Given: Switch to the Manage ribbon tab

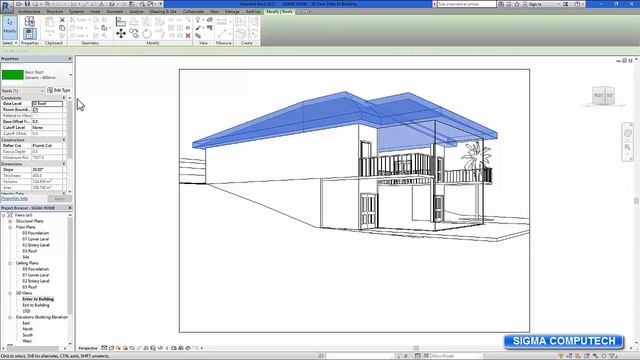Looking at the screenshot, I should (232, 12).
